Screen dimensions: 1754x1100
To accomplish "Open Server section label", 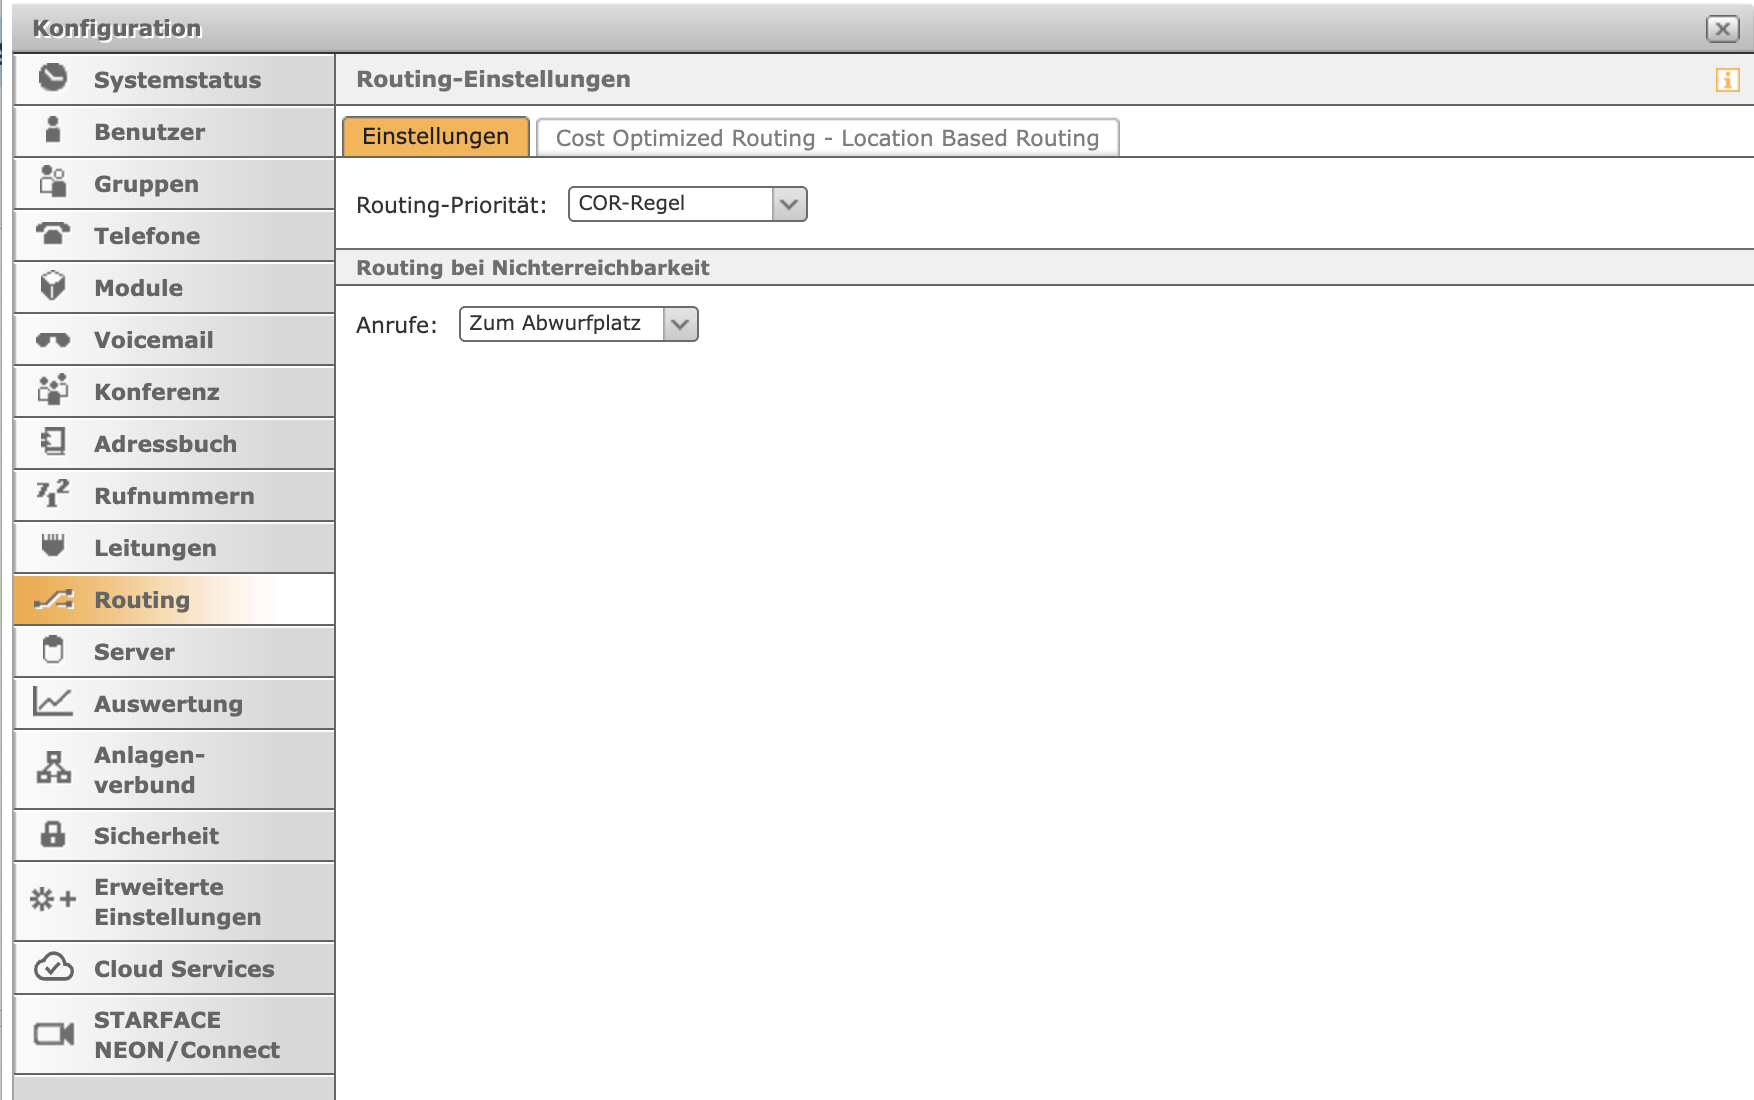I will (x=134, y=652).
